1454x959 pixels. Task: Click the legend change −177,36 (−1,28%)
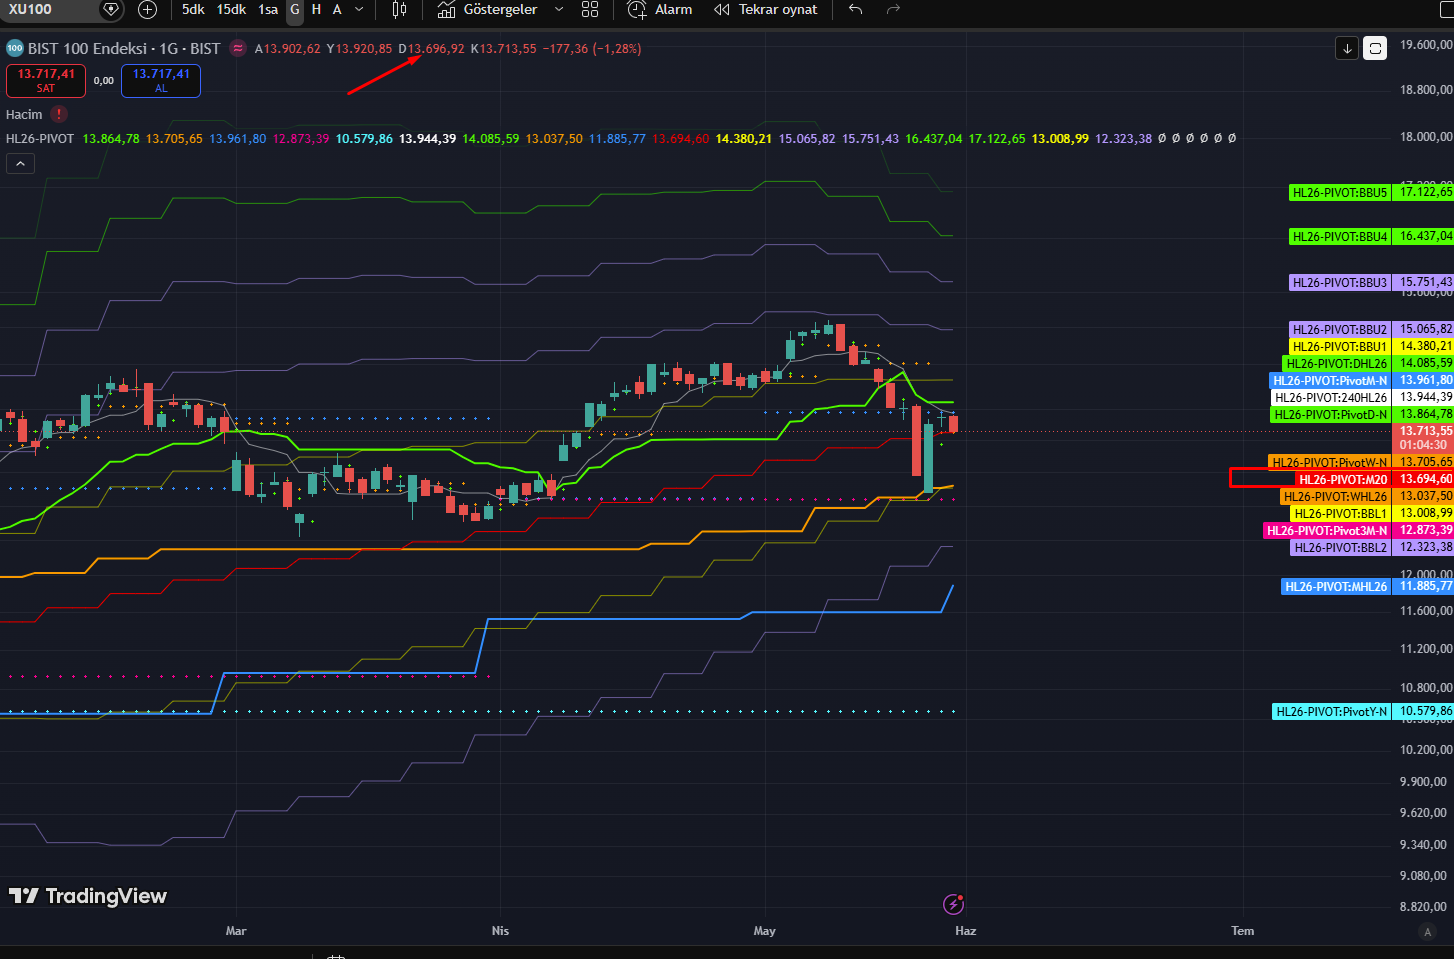(592, 48)
